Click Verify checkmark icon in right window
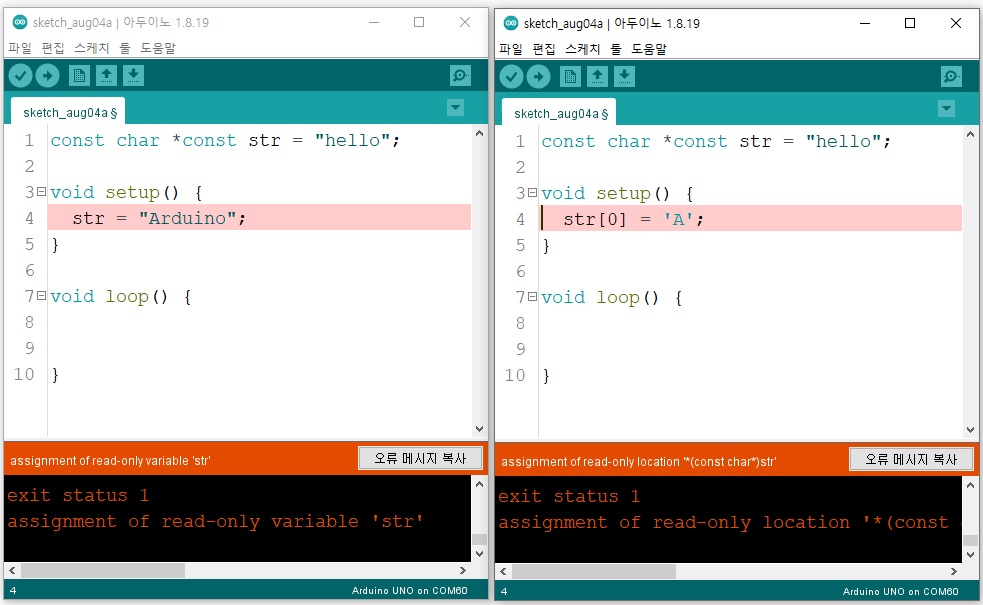Image resolution: width=983 pixels, height=605 pixels. coord(512,77)
